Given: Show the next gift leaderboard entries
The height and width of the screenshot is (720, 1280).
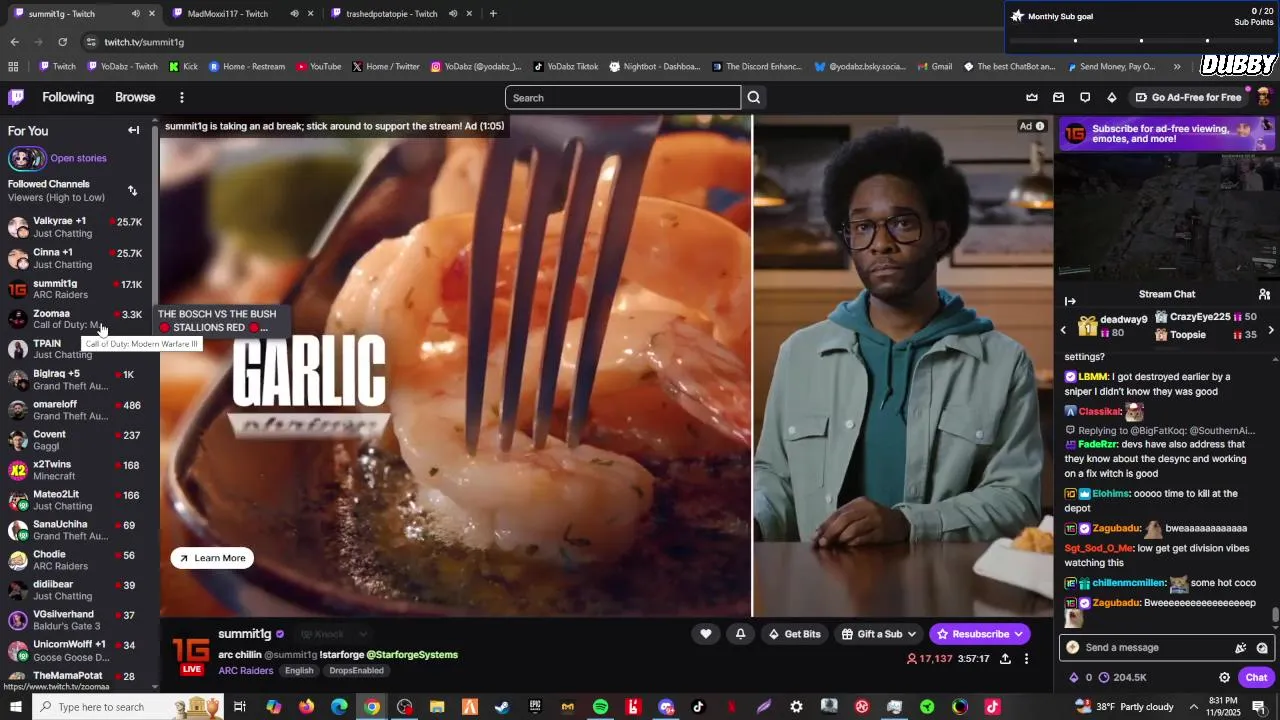Looking at the screenshot, I should coord(1271,330).
